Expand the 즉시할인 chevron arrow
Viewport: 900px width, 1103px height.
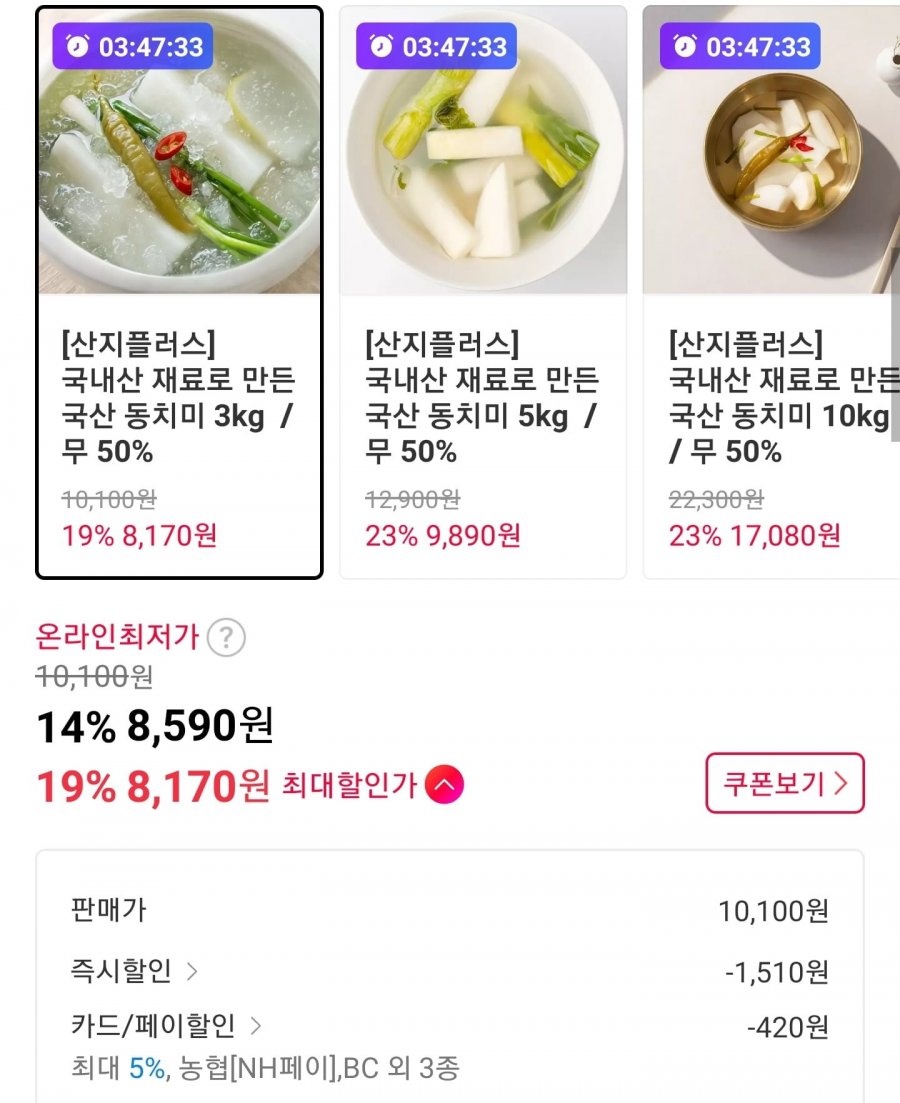192,971
